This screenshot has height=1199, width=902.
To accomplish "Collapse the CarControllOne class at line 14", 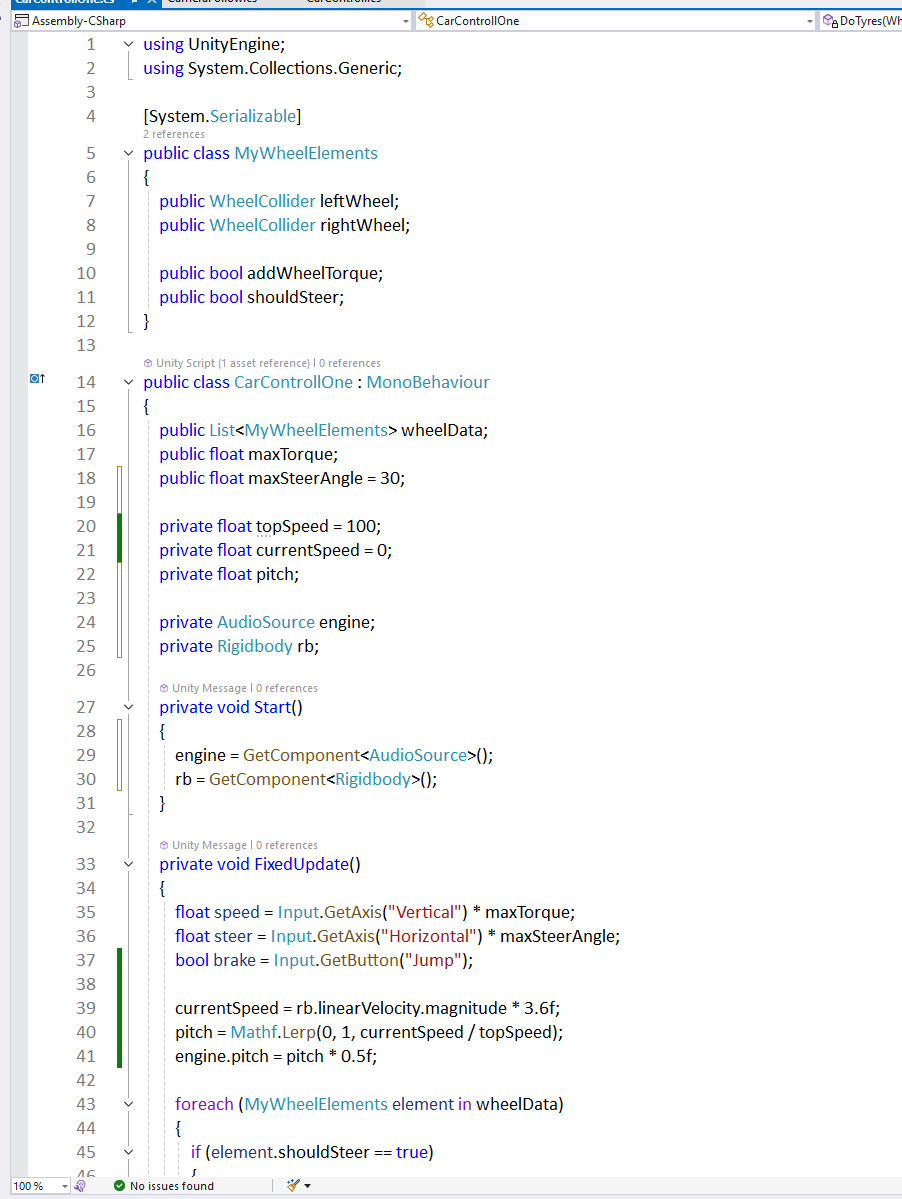I will pyautogui.click(x=128, y=382).
